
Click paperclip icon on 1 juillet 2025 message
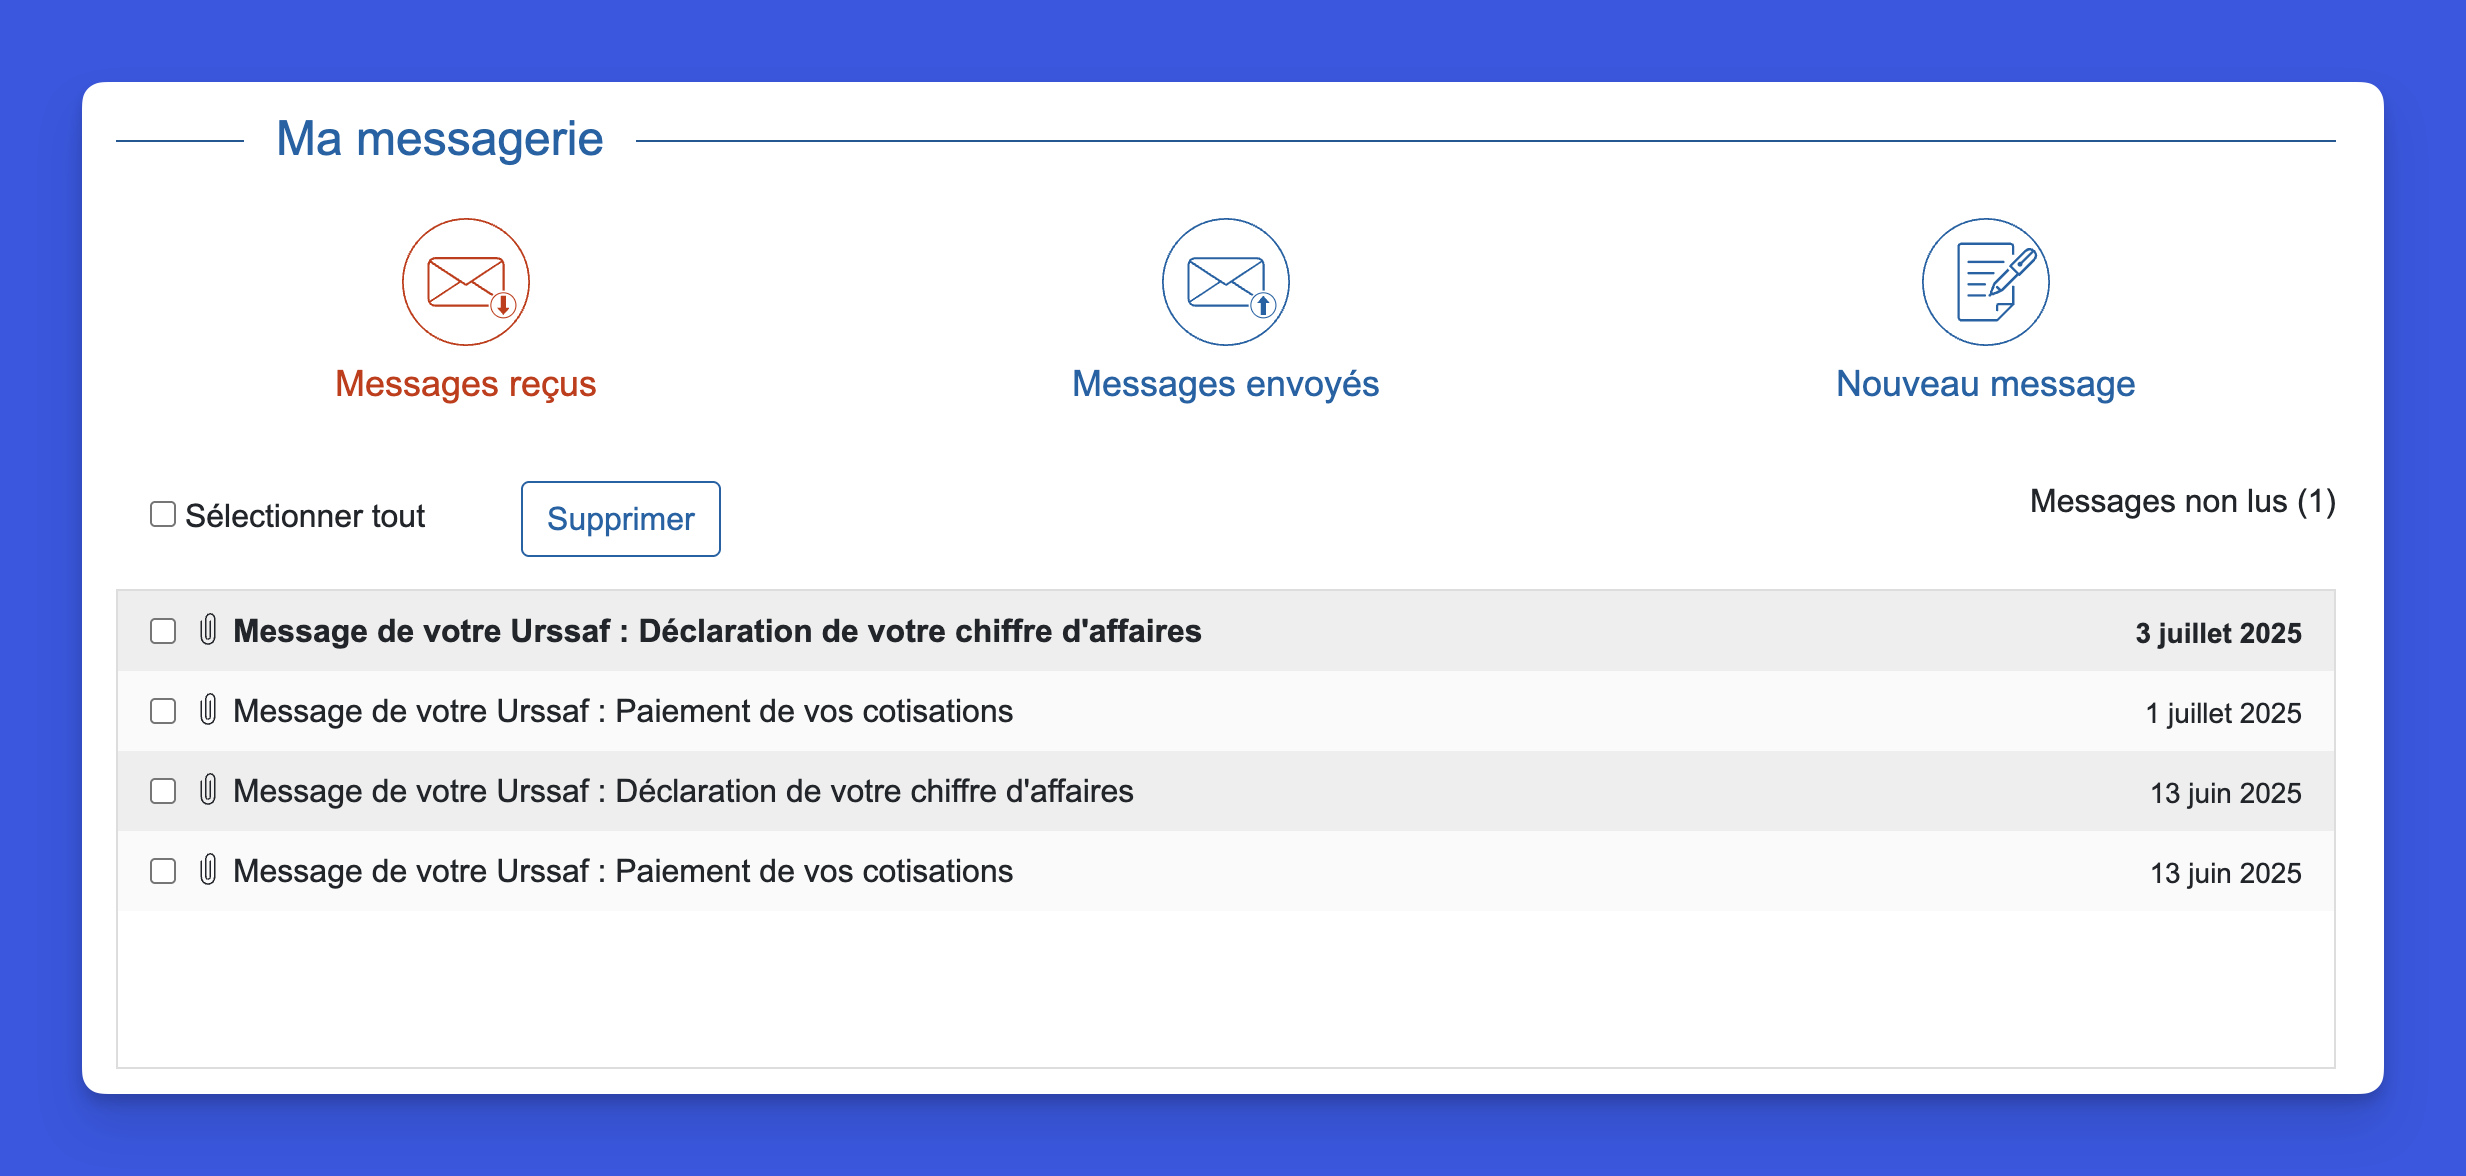coord(208,710)
